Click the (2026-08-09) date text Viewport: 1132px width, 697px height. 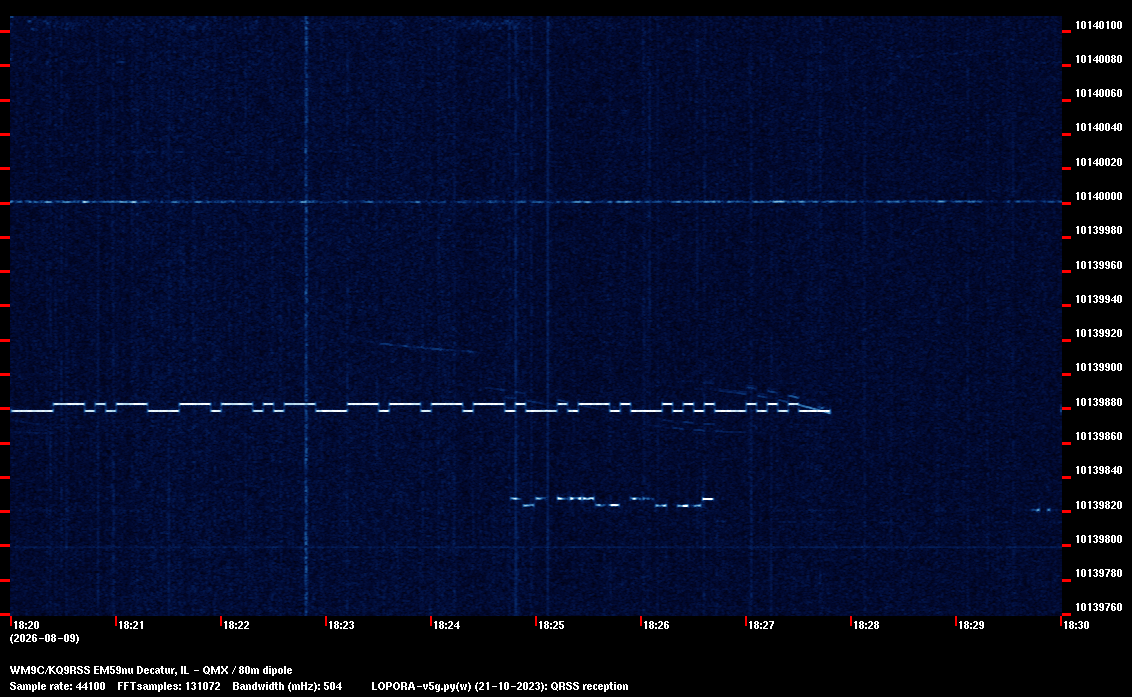click(44, 638)
